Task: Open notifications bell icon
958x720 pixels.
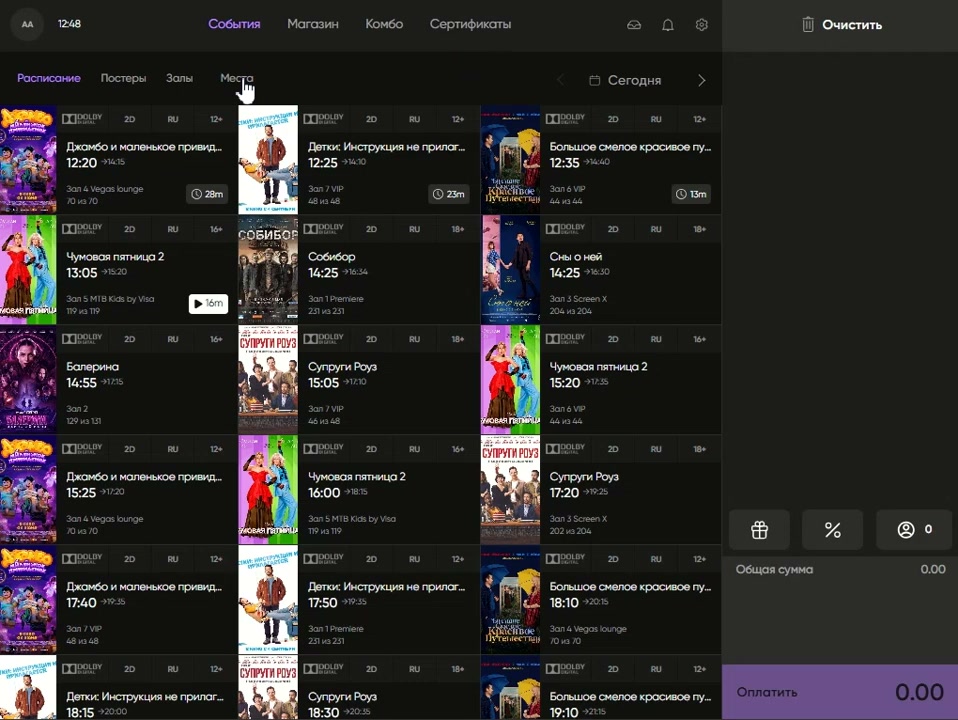Action: point(668,25)
